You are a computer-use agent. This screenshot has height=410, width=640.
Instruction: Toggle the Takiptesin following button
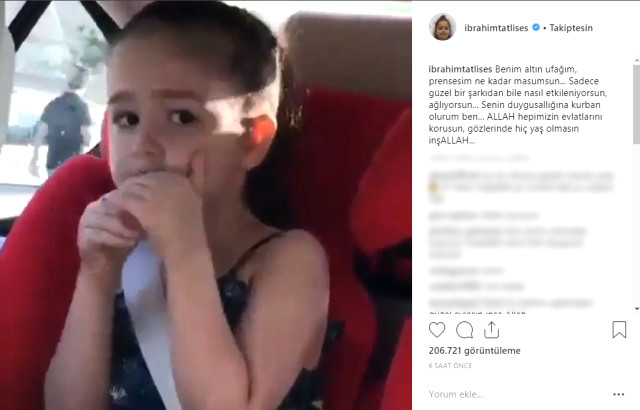[571, 28]
